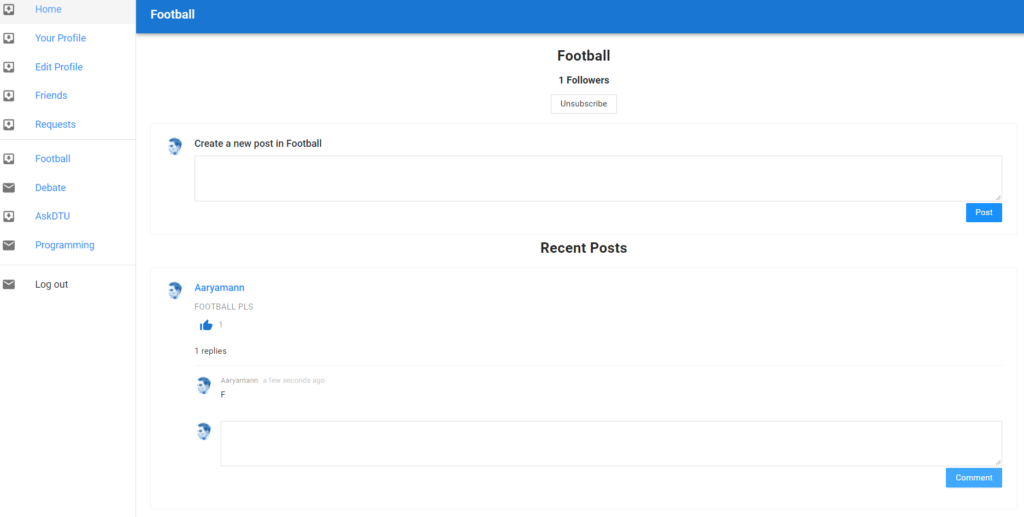Submit reply with the Comment button
This screenshot has height=517, width=1024.
tap(974, 477)
